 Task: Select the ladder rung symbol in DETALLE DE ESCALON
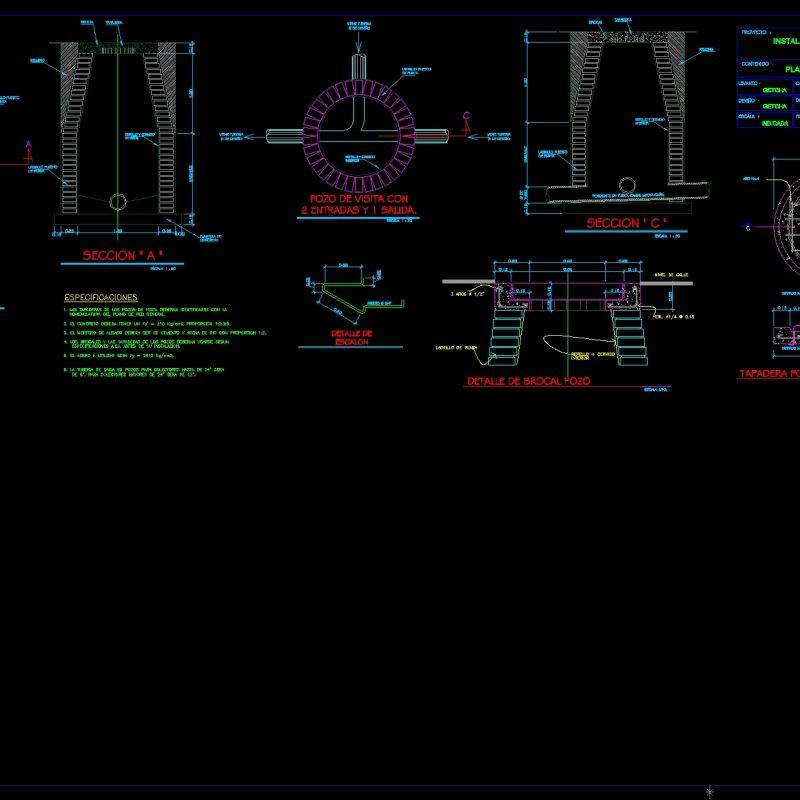[345, 295]
